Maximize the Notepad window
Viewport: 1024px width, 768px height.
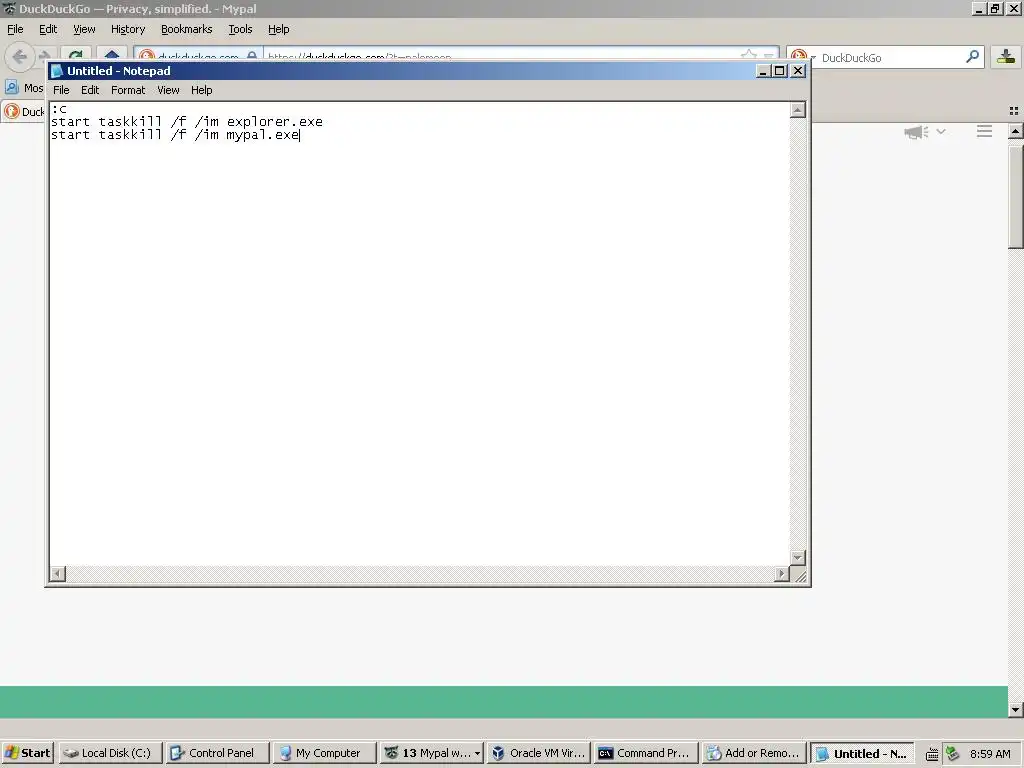tap(780, 71)
